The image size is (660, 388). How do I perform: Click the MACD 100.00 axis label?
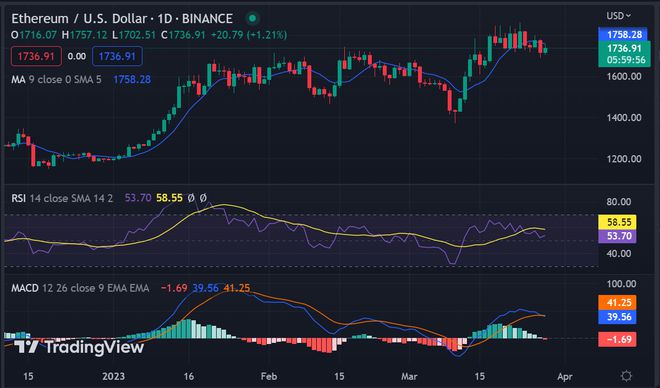click(621, 284)
